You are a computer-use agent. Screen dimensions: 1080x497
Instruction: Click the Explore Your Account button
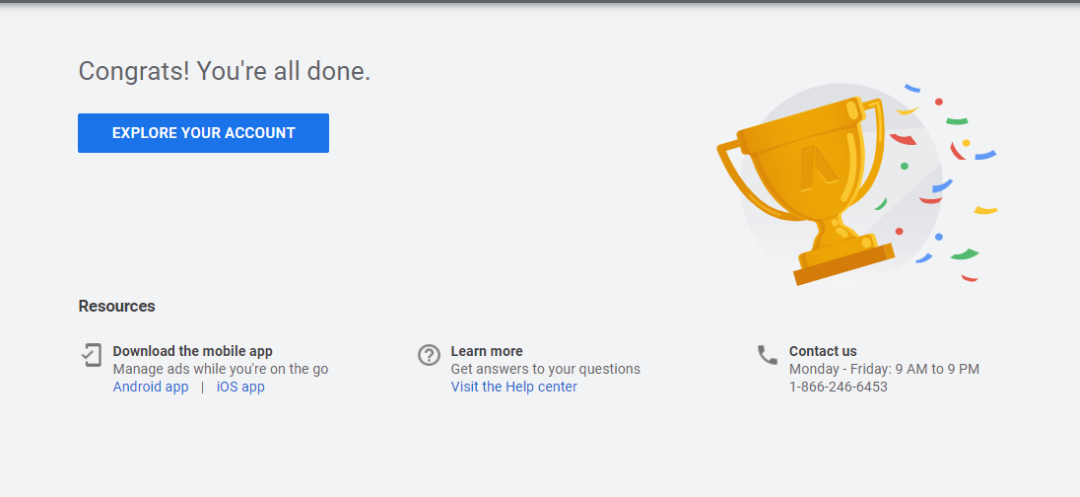coord(203,133)
